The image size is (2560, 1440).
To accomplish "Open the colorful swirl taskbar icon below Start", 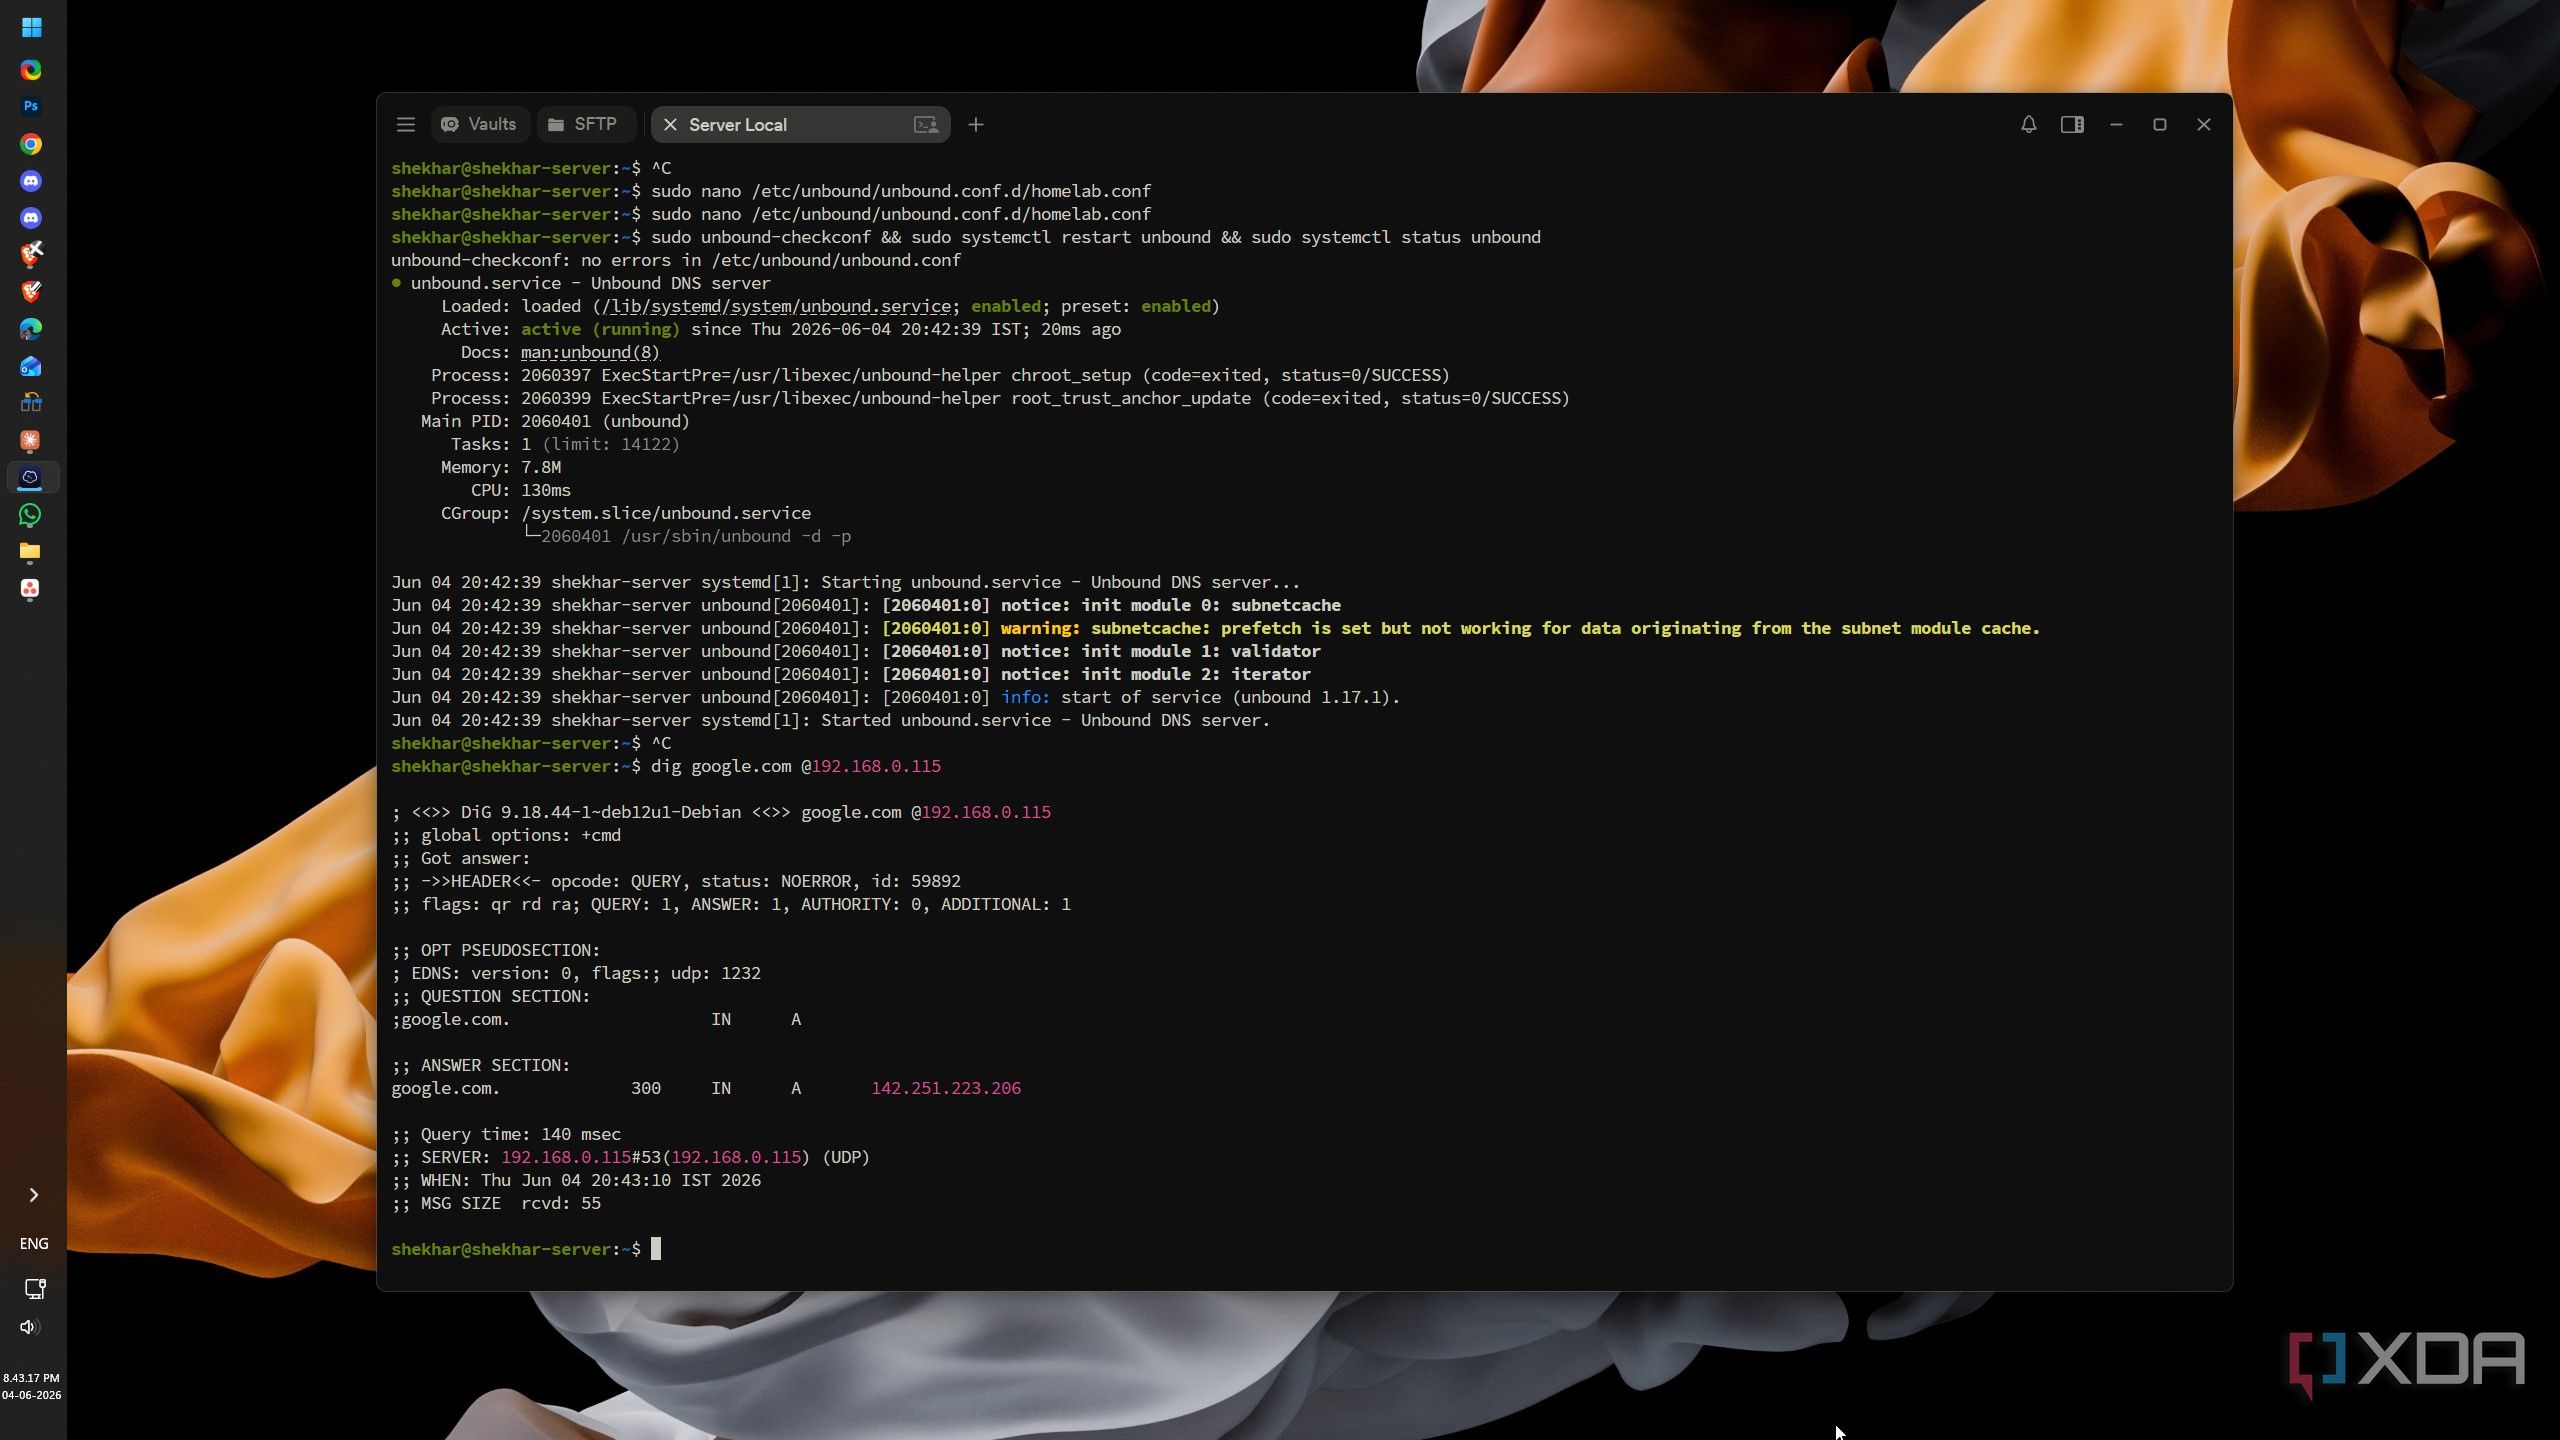I will pos(31,70).
